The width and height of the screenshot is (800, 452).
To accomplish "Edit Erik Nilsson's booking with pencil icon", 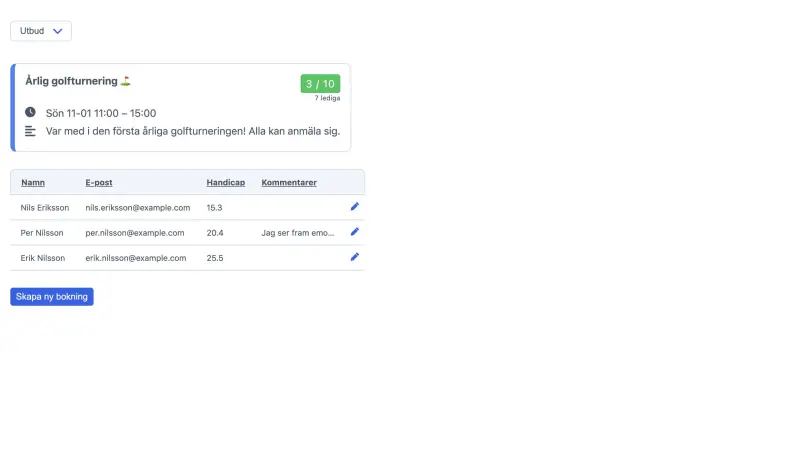I will 355,257.
